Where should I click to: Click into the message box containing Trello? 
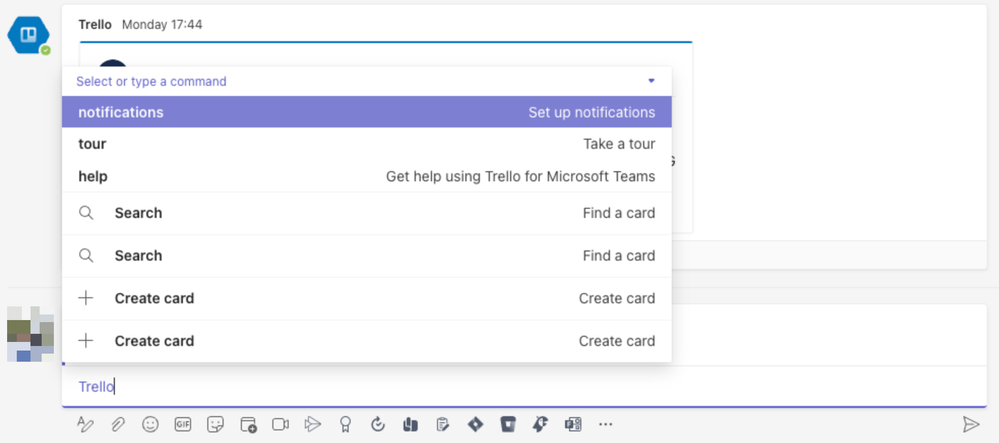[524, 386]
